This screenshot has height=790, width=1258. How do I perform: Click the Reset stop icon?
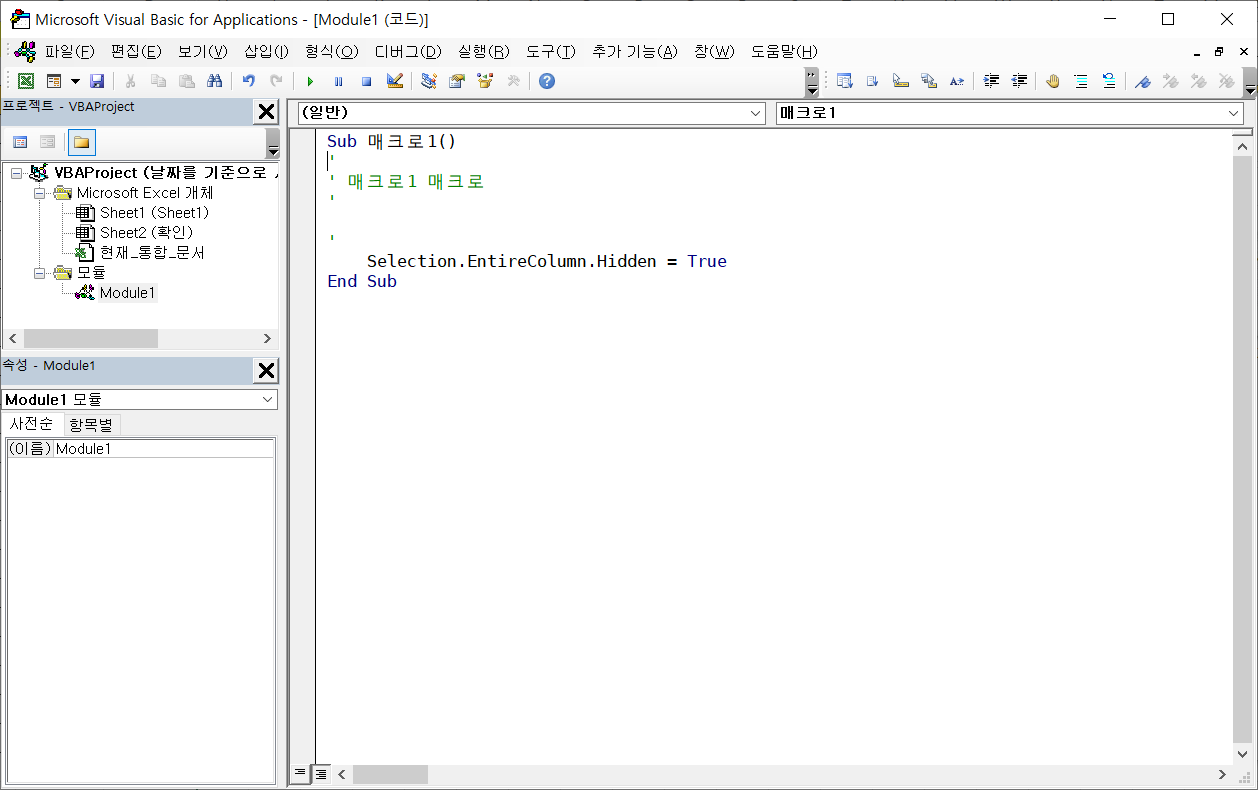tap(366, 81)
